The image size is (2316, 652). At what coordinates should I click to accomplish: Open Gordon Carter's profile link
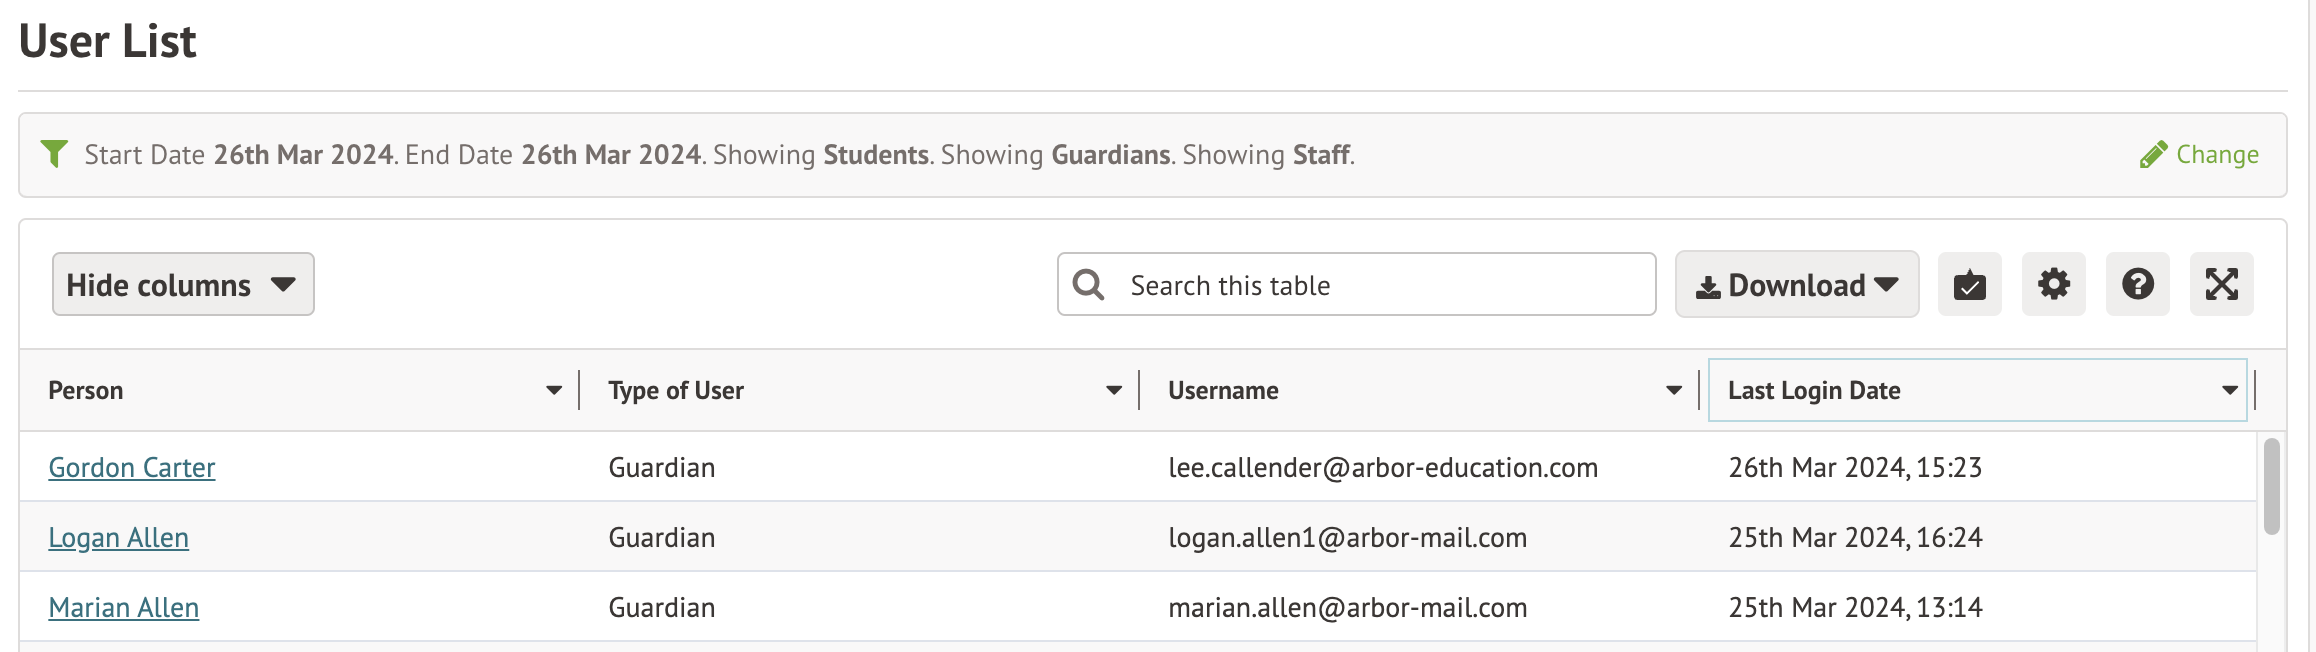coord(132,468)
